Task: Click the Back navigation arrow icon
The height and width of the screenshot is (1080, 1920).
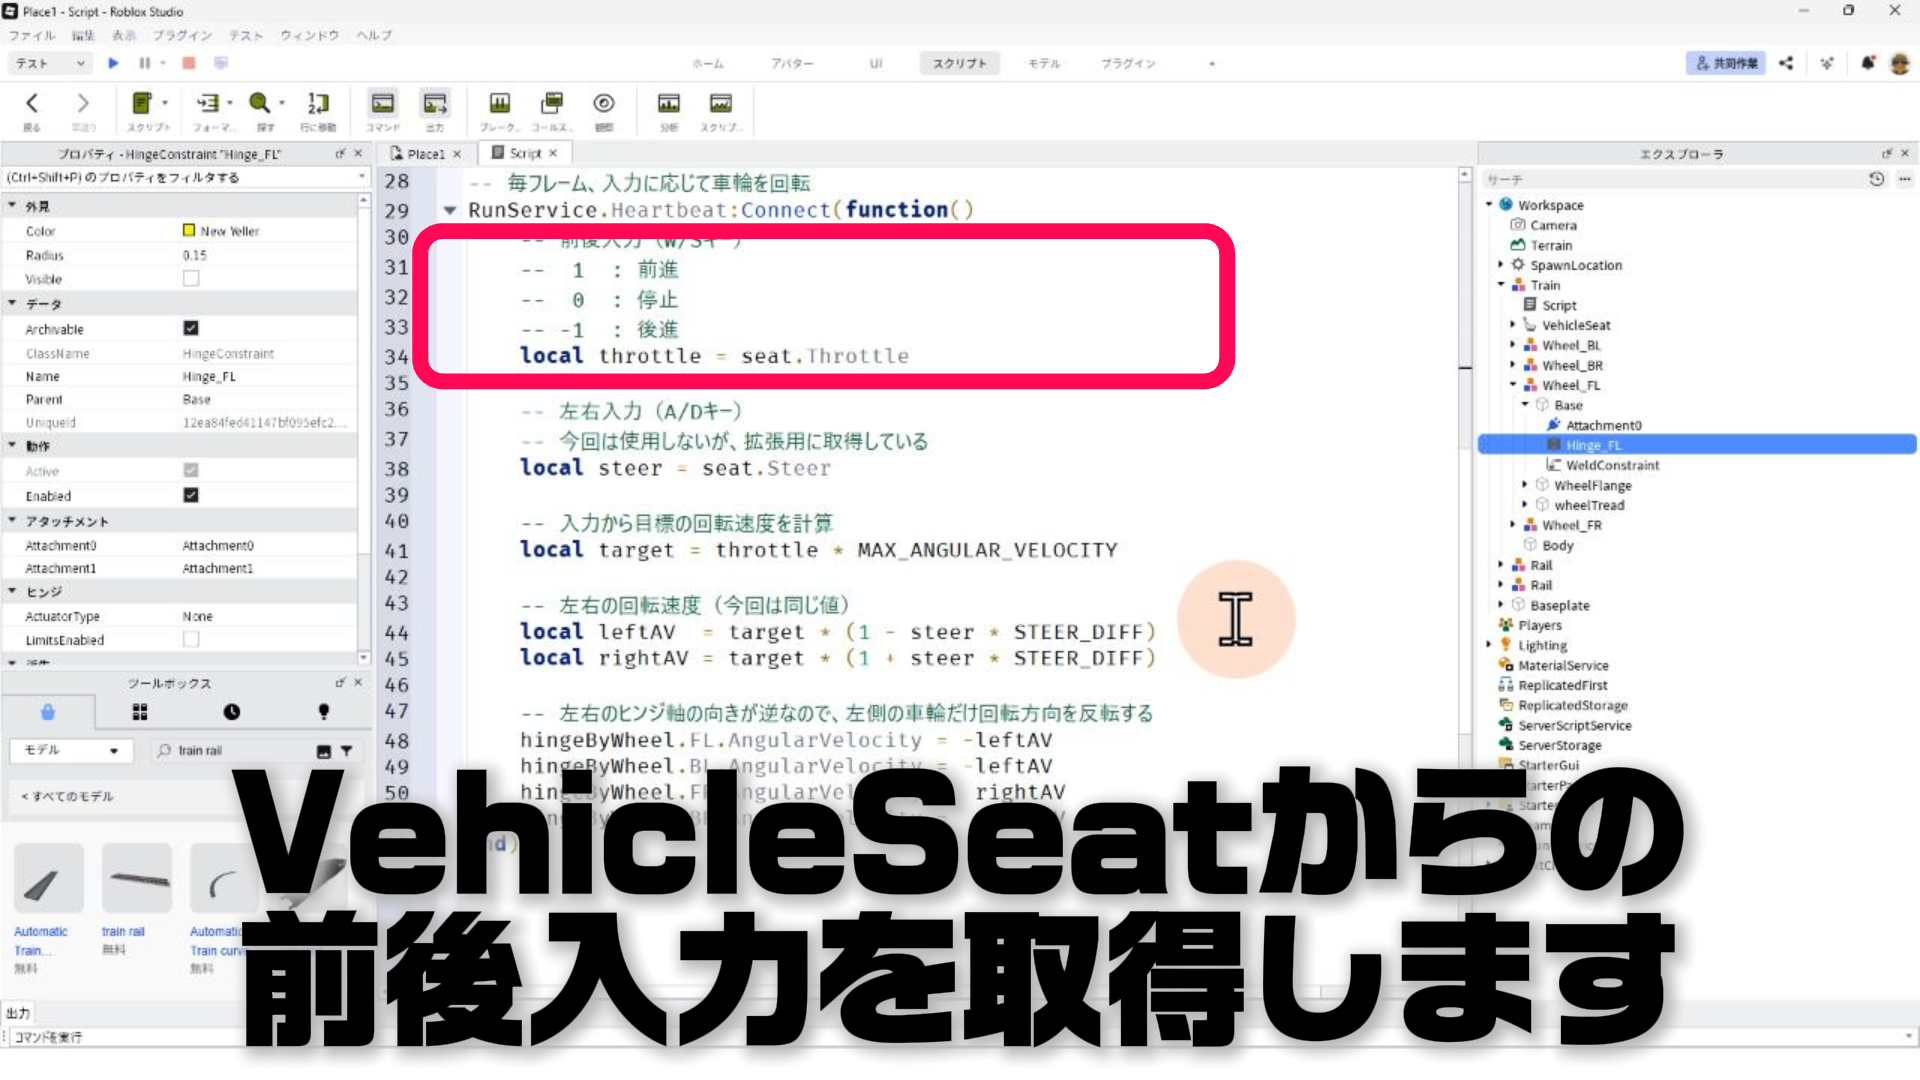Action: pyautogui.click(x=31, y=104)
